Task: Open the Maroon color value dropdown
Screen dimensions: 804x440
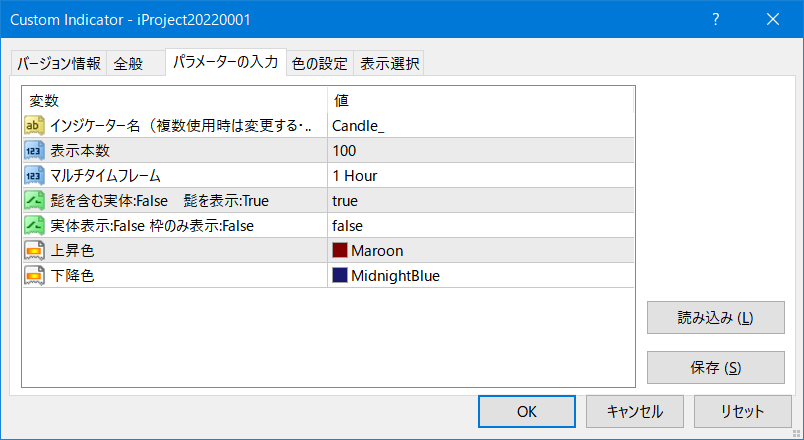Action: [x=480, y=251]
